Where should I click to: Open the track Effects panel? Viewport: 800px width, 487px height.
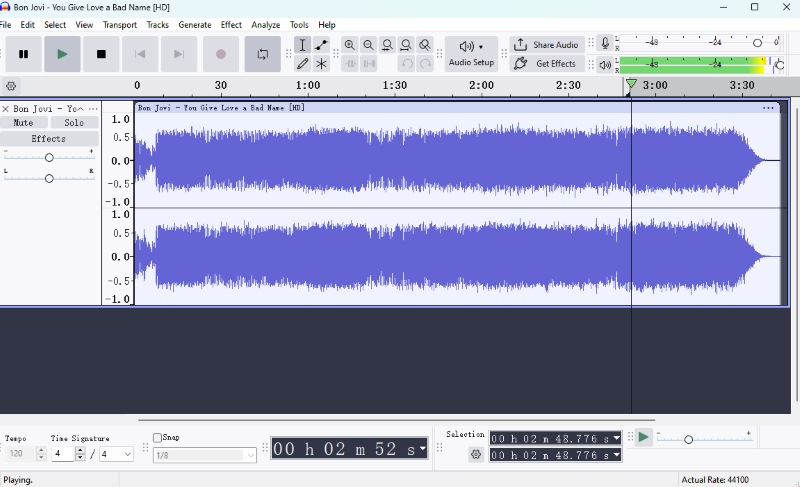tap(49, 139)
